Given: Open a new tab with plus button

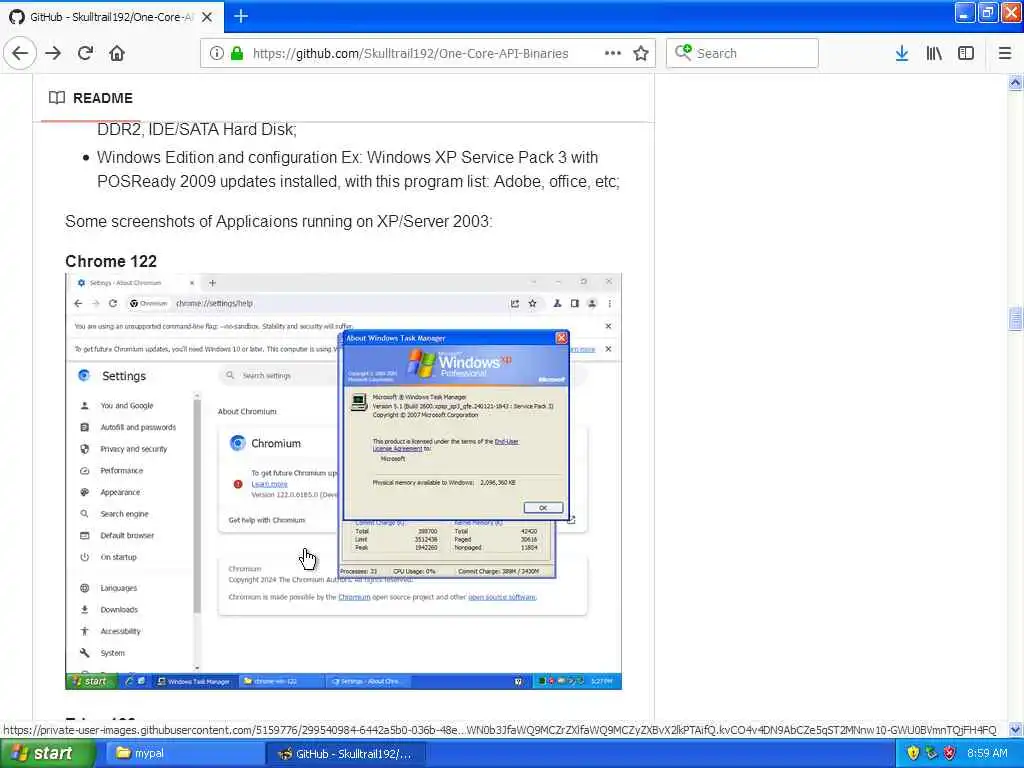Looking at the screenshot, I should click(x=240, y=16).
